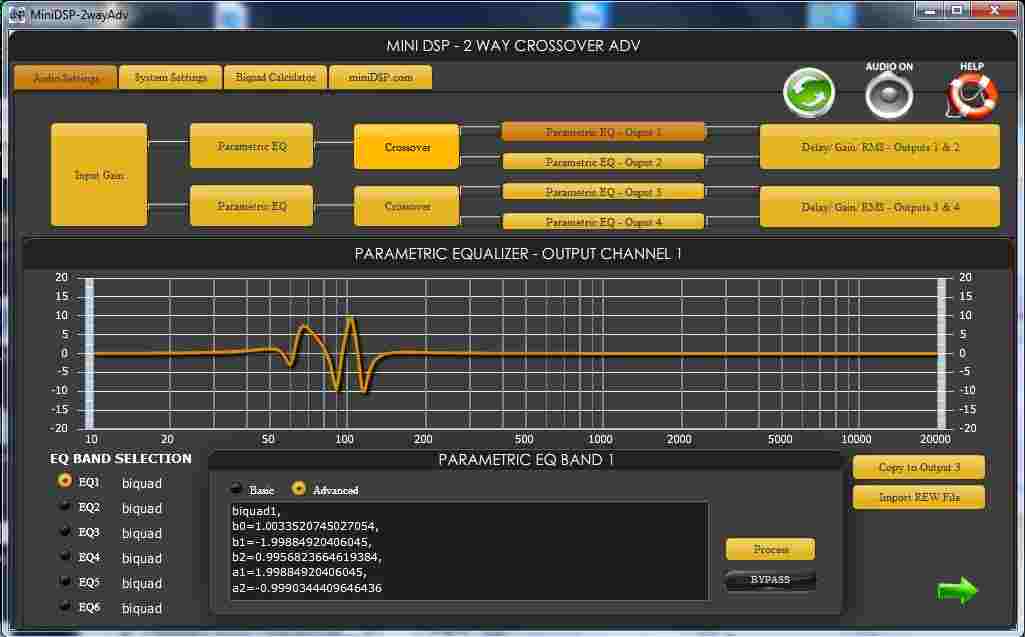The image size is (1025, 637).
Task: Toggle the Audio On speaker icon
Action: pyautogui.click(x=889, y=96)
